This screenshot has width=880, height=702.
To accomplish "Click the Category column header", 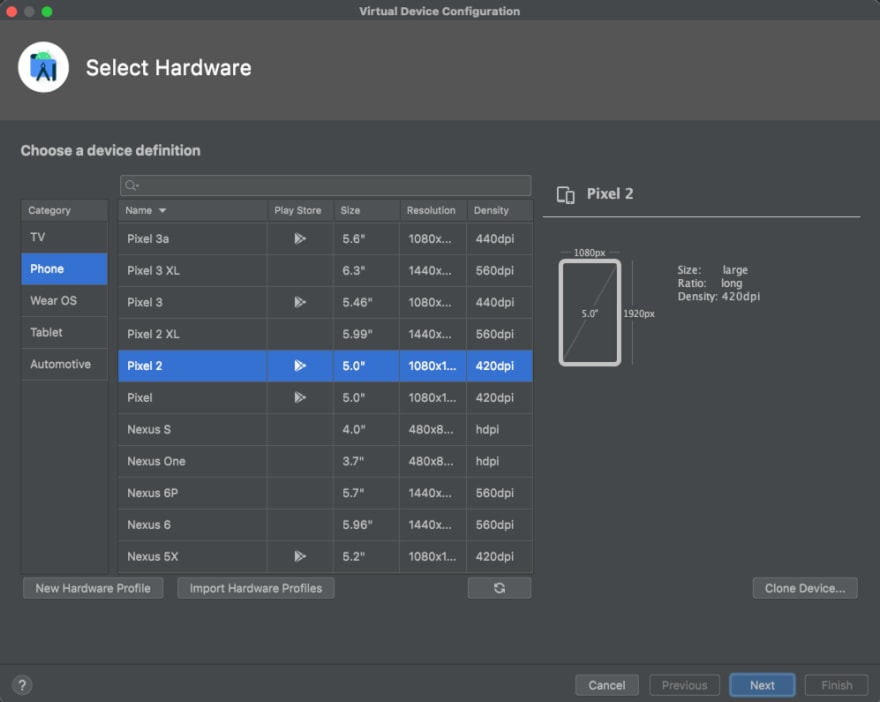I will point(64,210).
